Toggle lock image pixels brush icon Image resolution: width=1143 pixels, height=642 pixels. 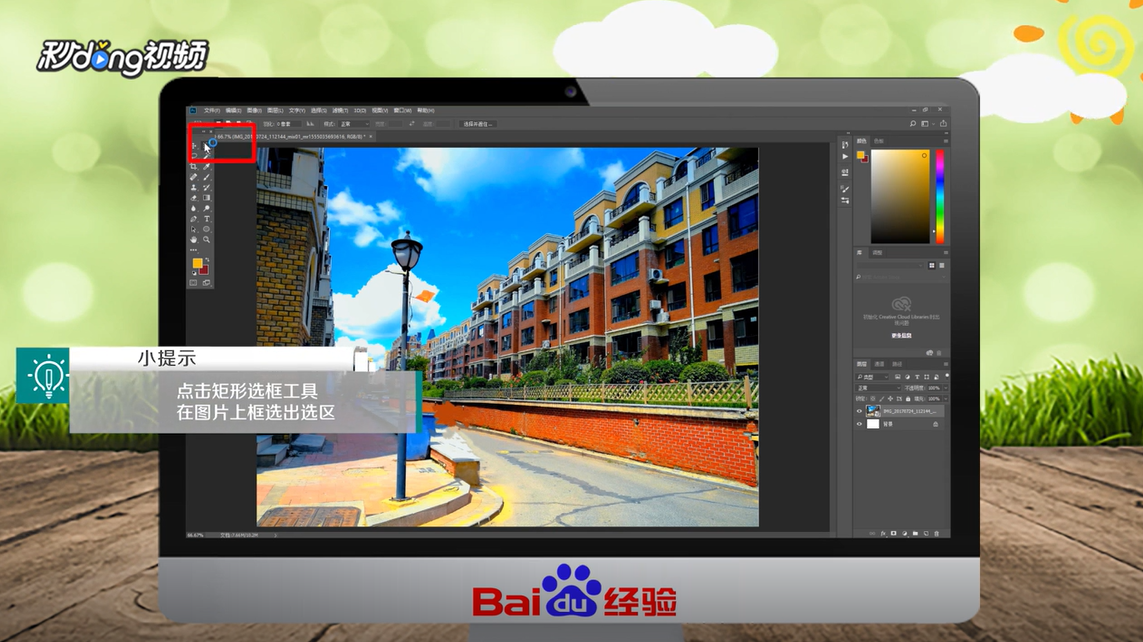(881, 399)
